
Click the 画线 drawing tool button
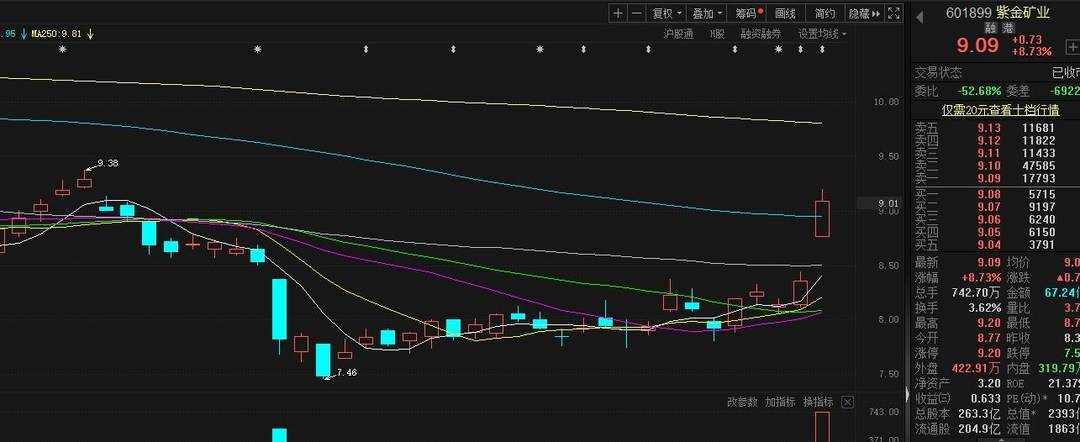tap(786, 13)
